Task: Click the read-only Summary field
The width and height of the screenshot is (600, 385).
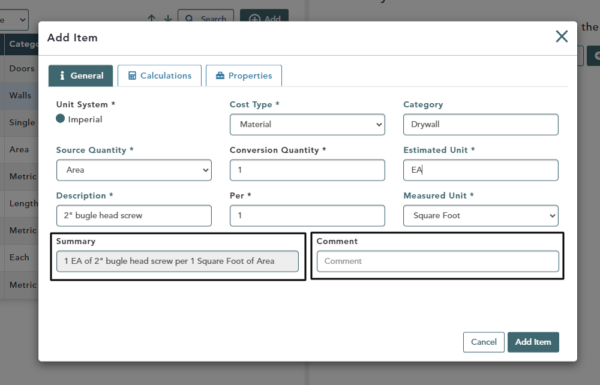Action: (x=177, y=261)
